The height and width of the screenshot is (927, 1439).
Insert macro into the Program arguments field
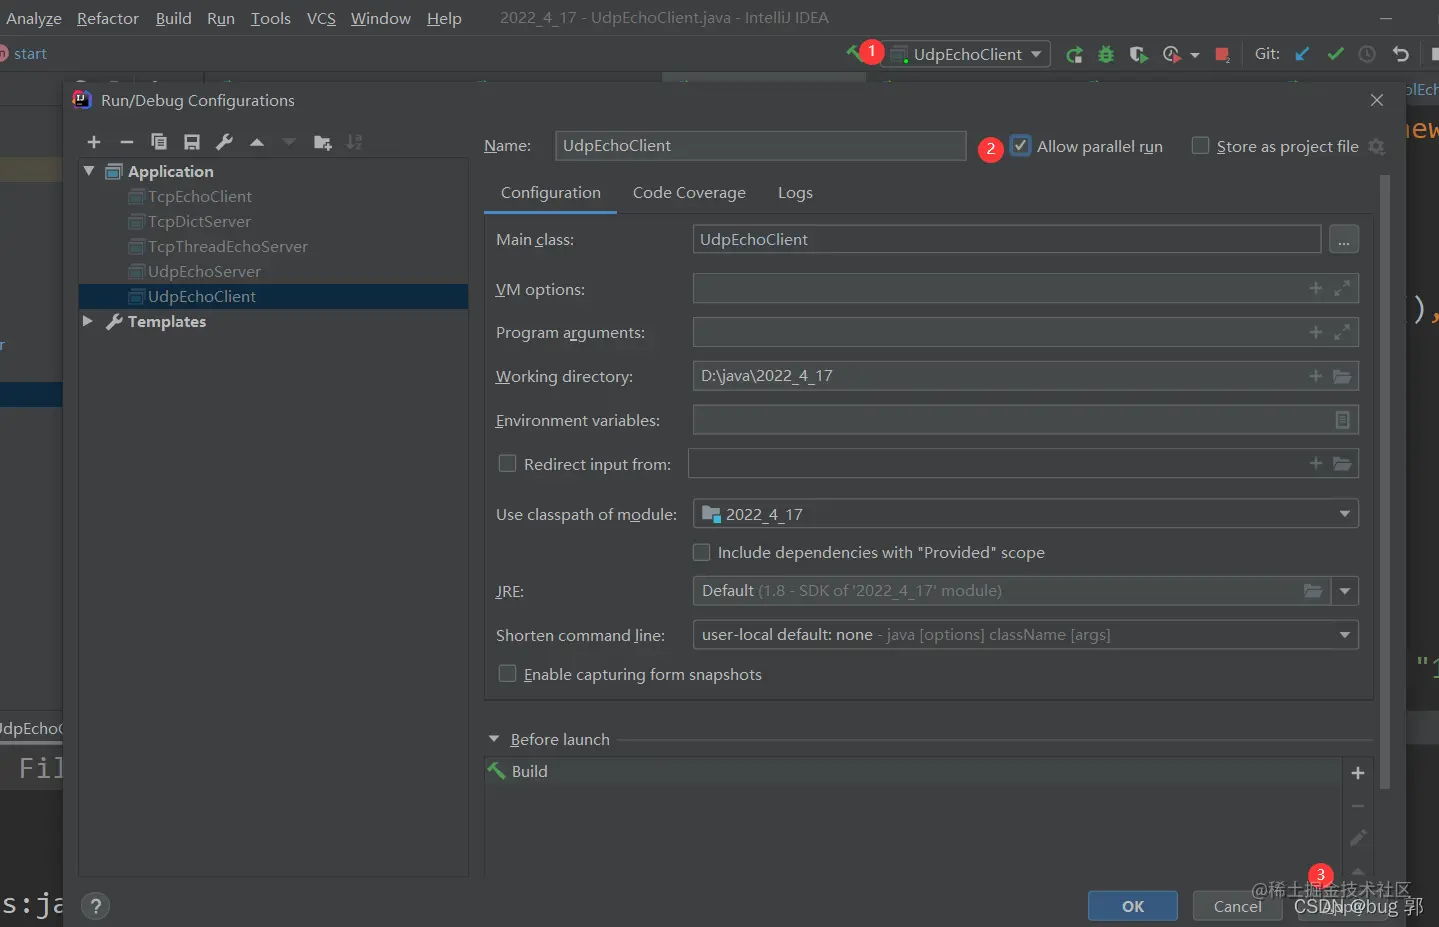click(x=1316, y=332)
